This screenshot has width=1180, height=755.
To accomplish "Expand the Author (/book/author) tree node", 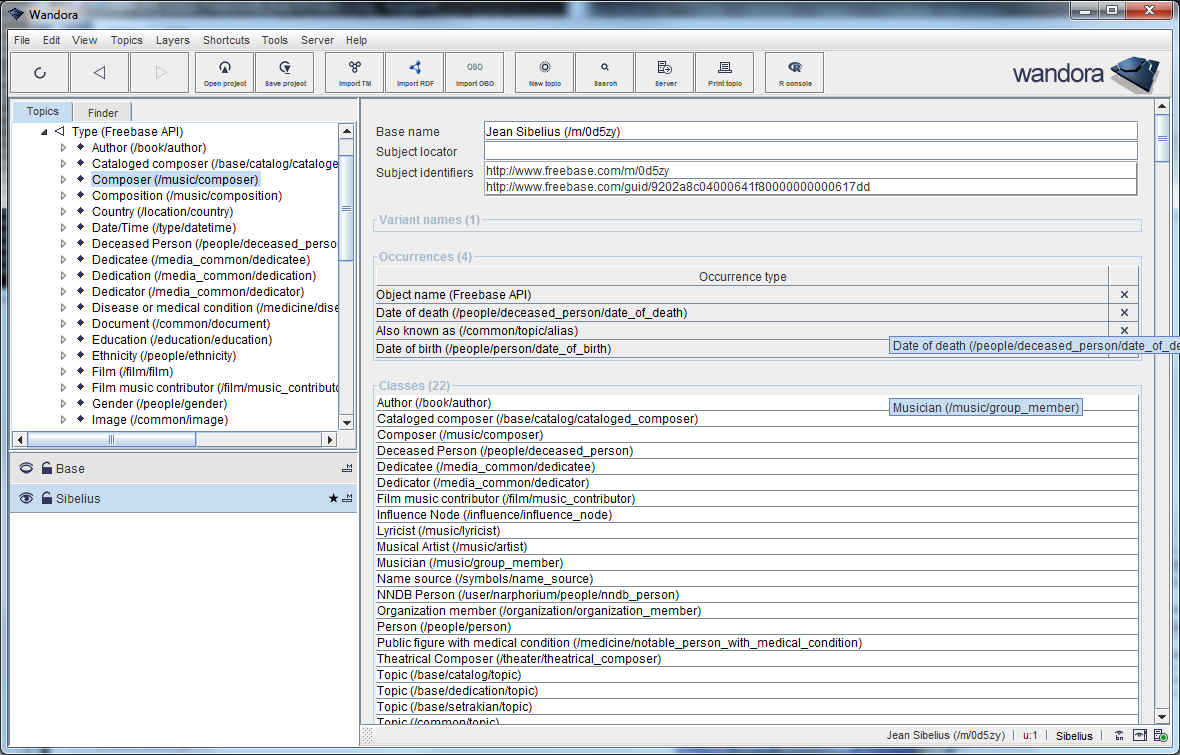I will pyautogui.click(x=64, y=148).
